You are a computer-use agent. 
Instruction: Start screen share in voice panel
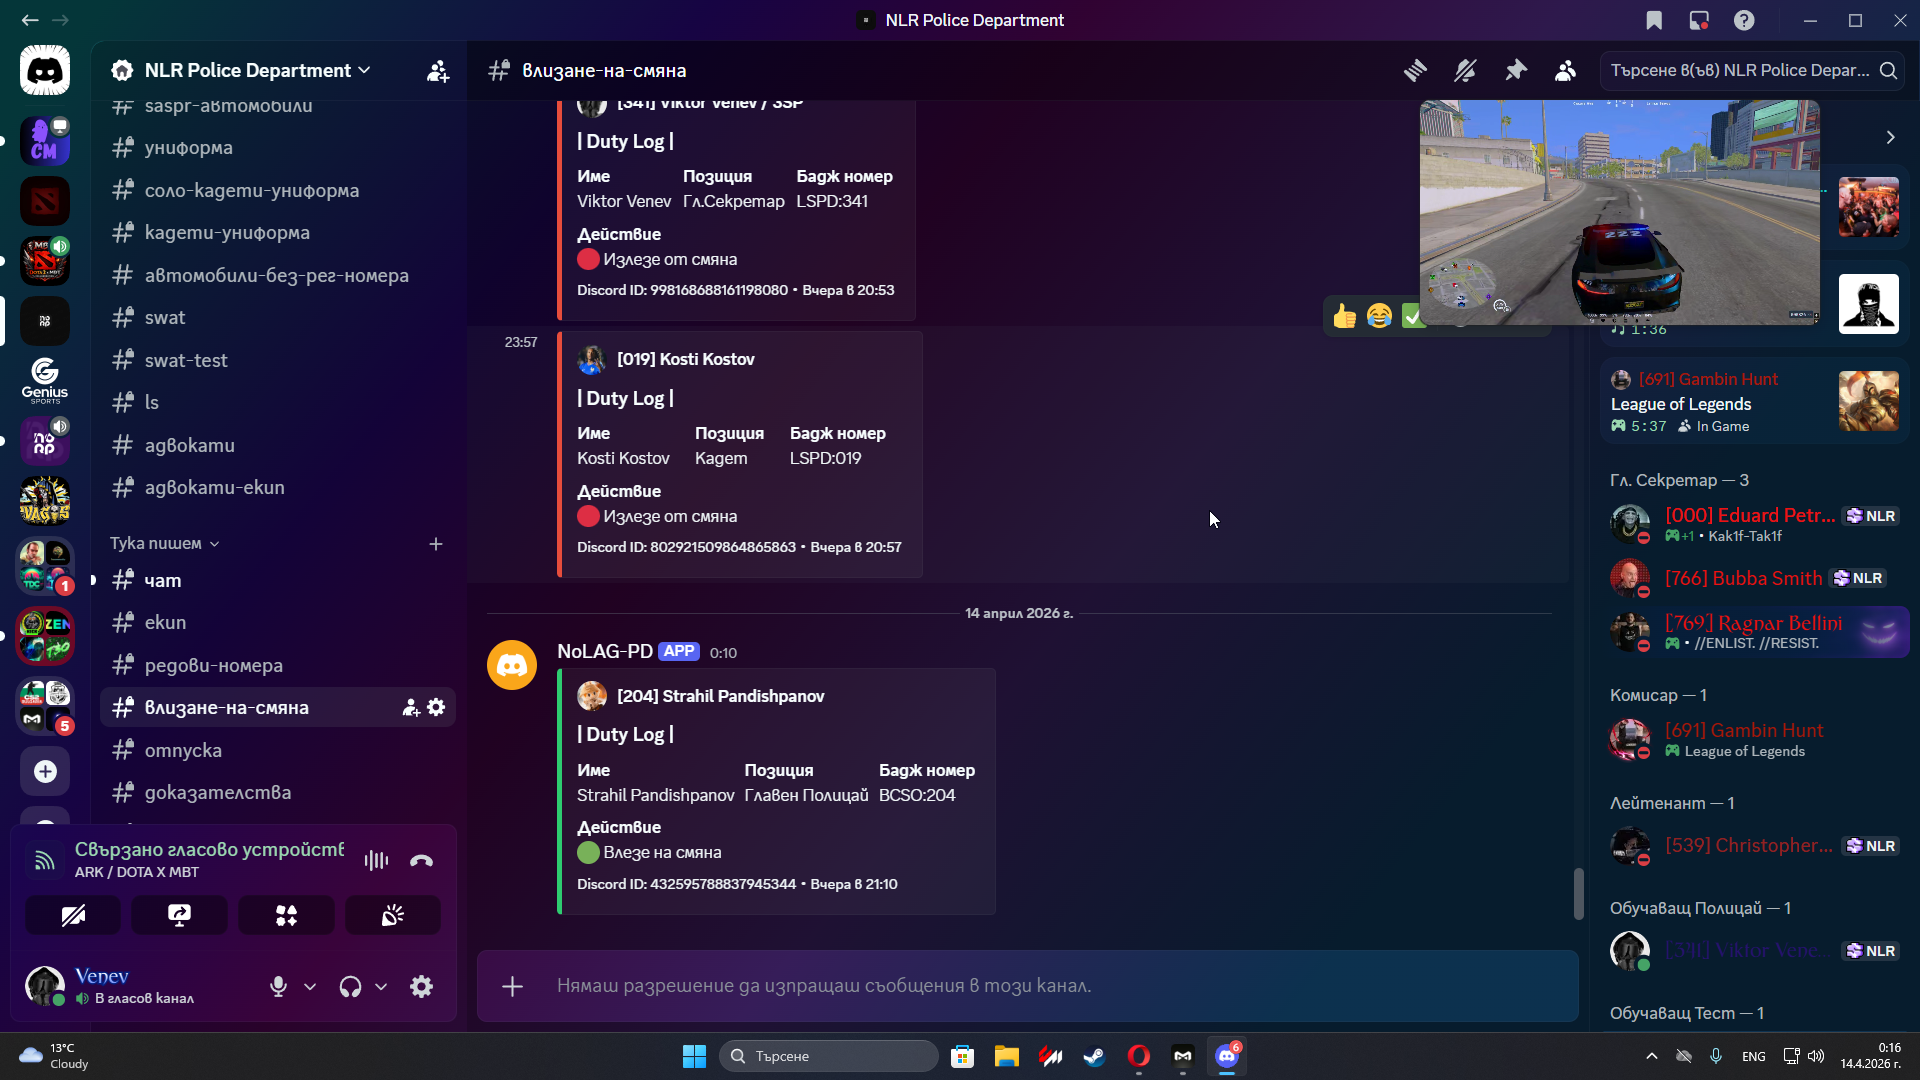180,915
